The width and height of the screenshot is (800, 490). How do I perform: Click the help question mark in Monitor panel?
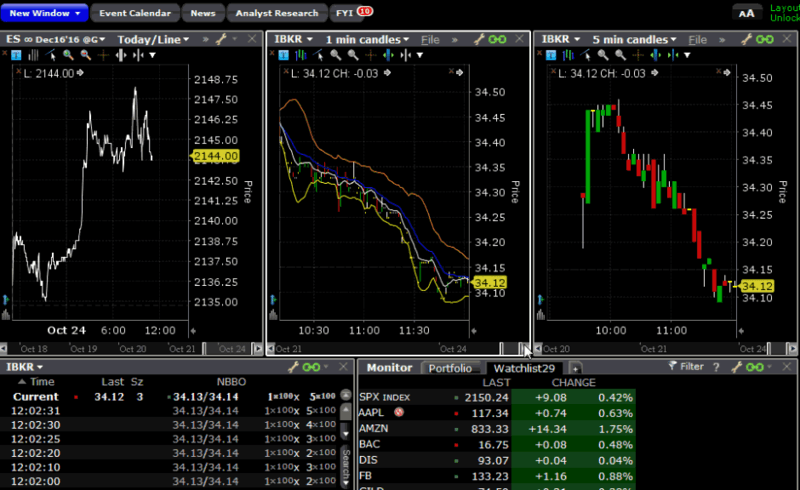pyautogui.click(x=716, y=367)
